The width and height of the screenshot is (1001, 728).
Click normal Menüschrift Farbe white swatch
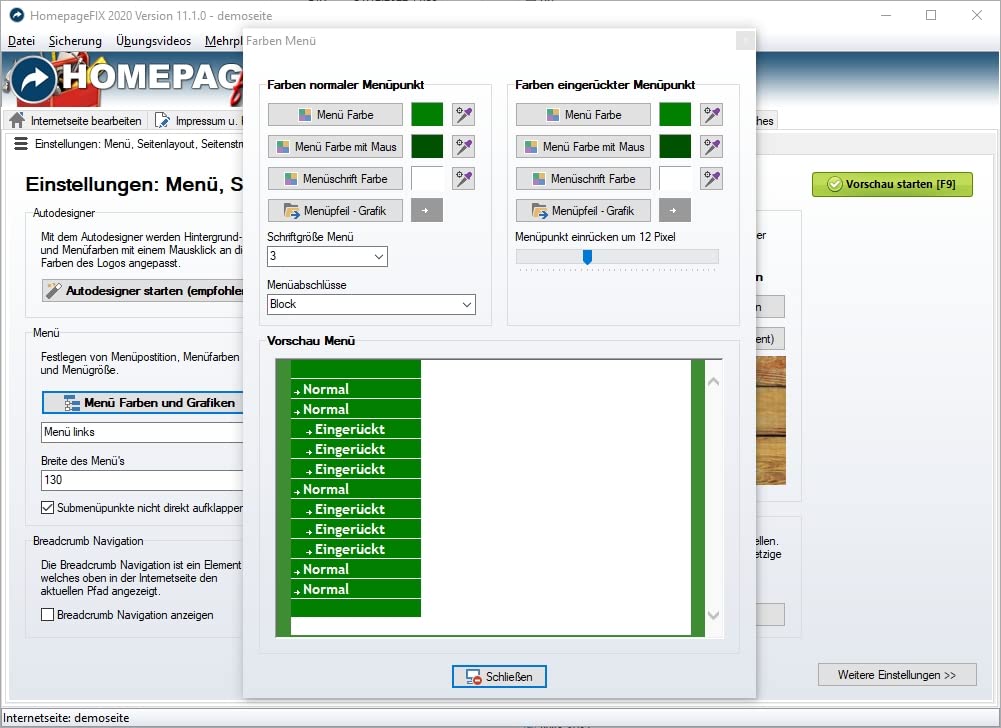point(426,179)
